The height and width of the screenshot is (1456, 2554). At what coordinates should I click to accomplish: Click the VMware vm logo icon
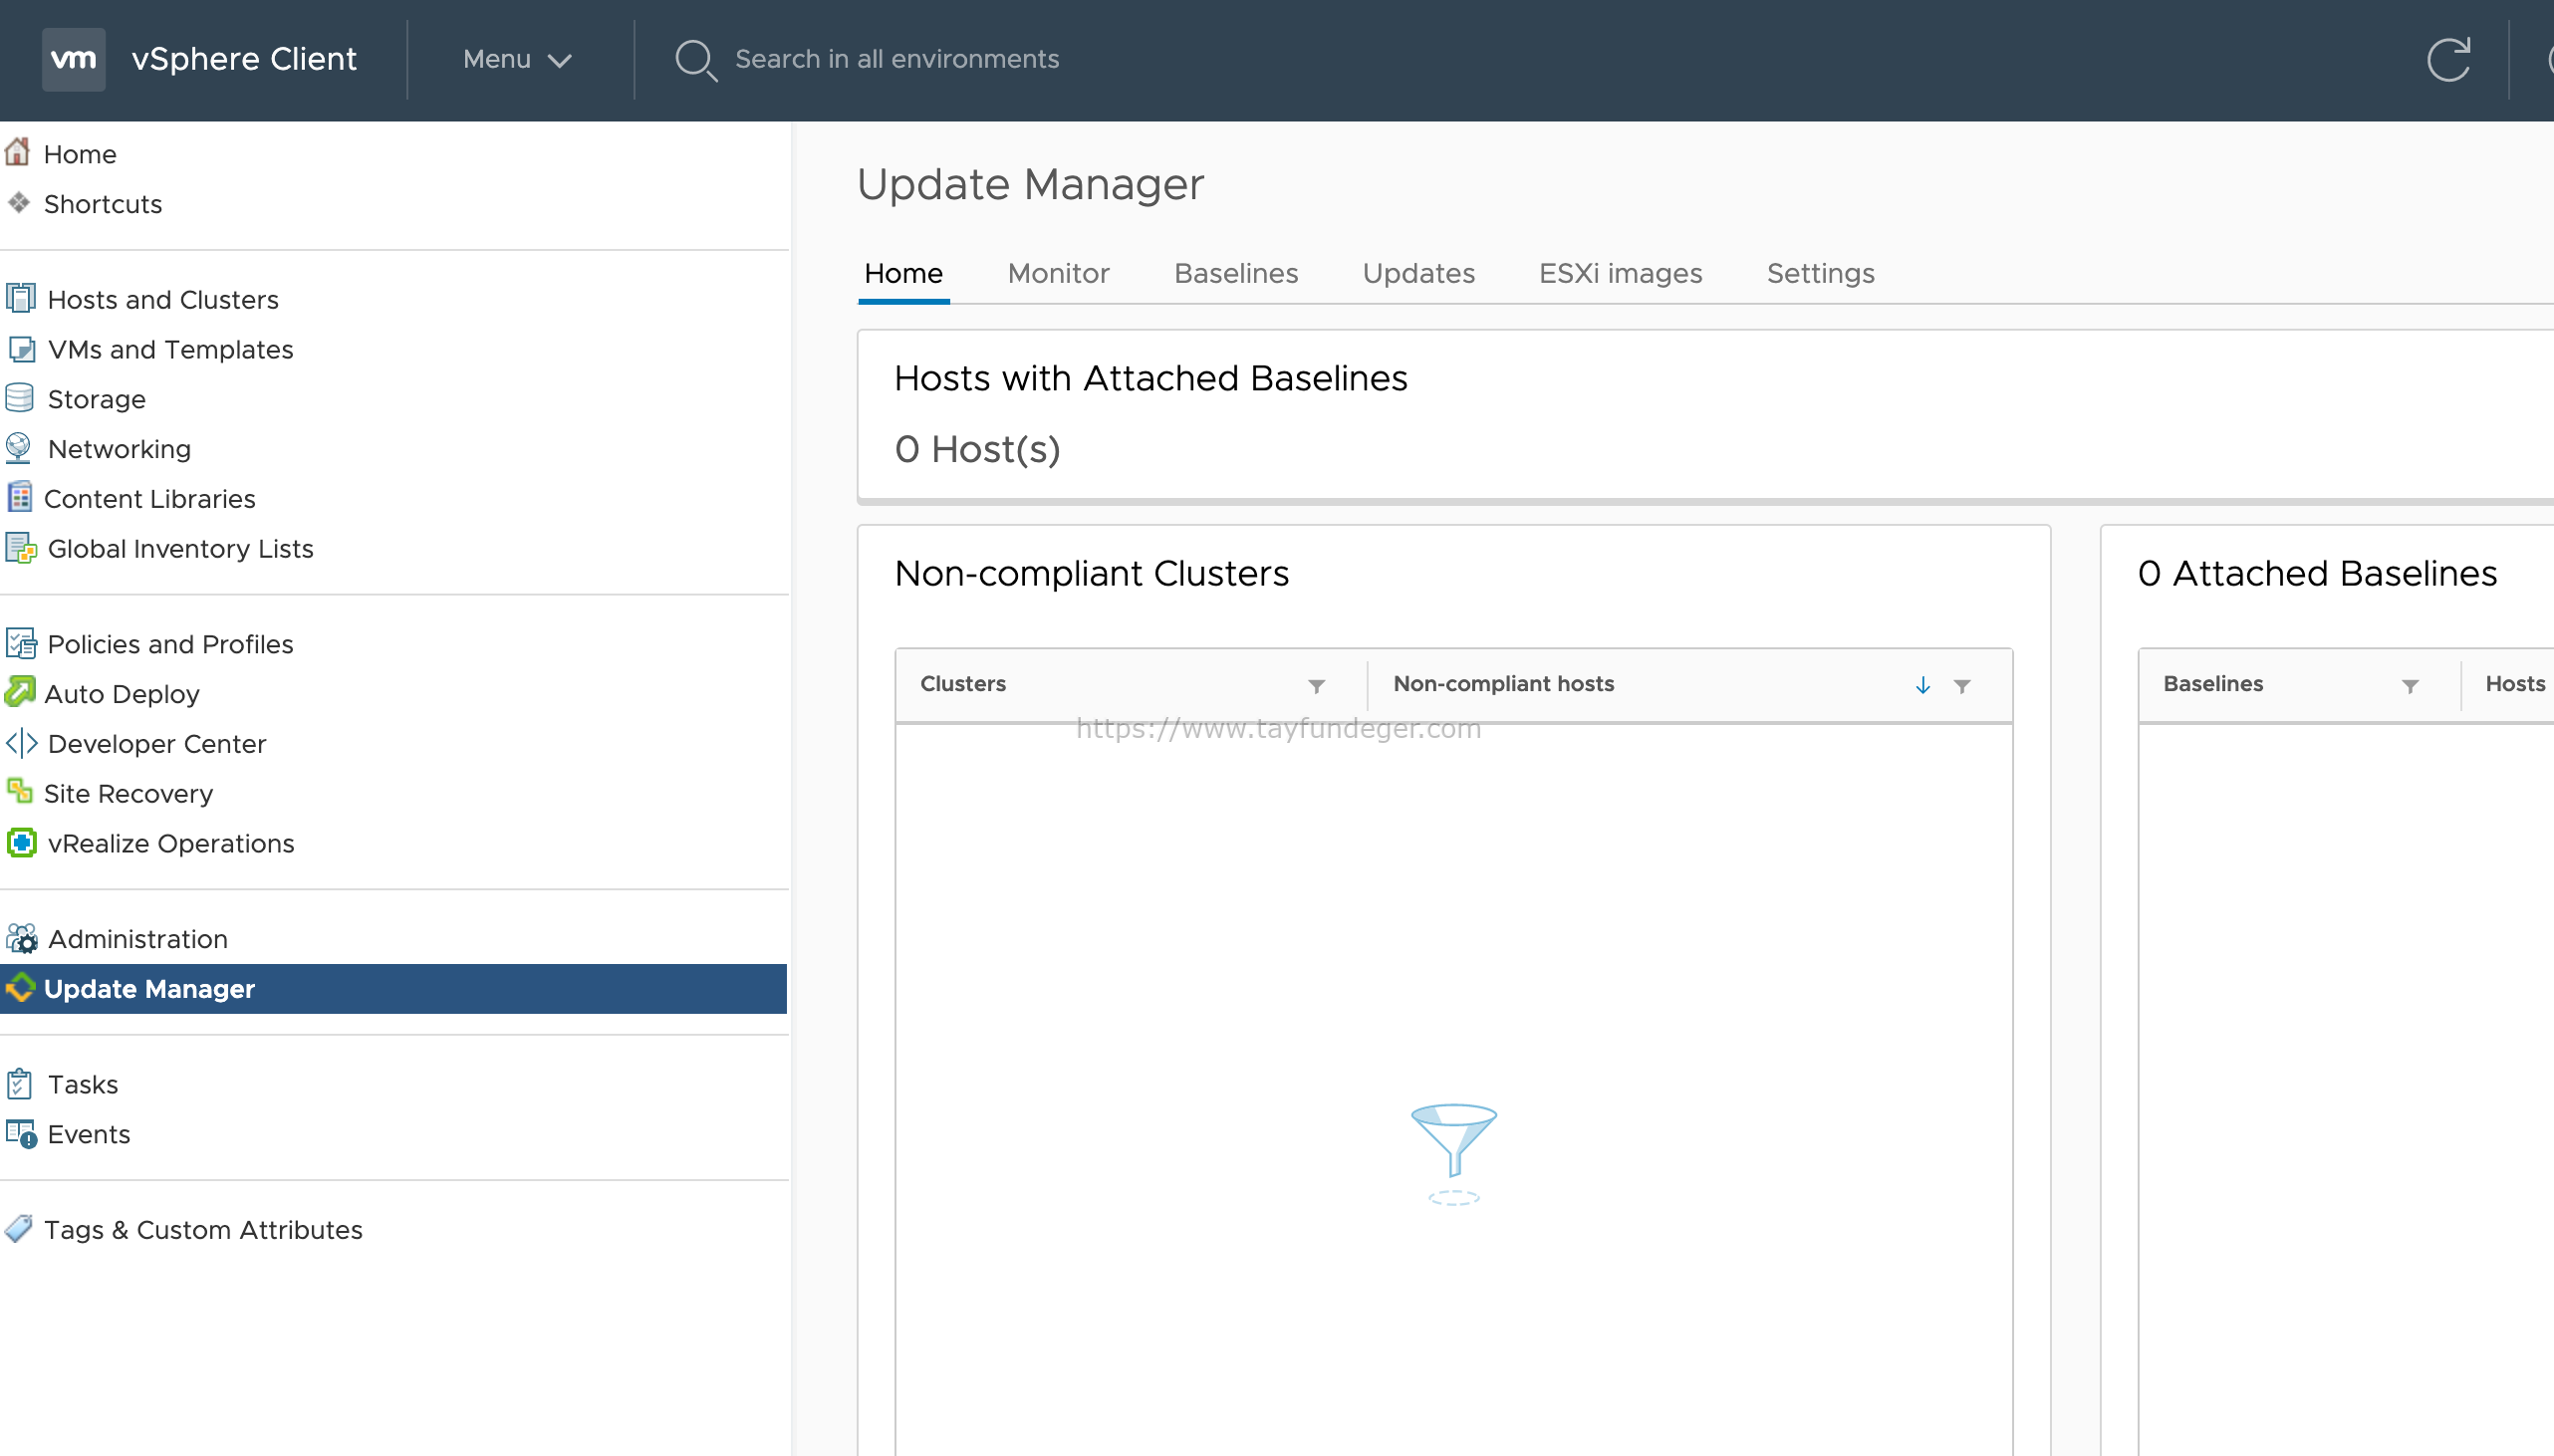74,59
